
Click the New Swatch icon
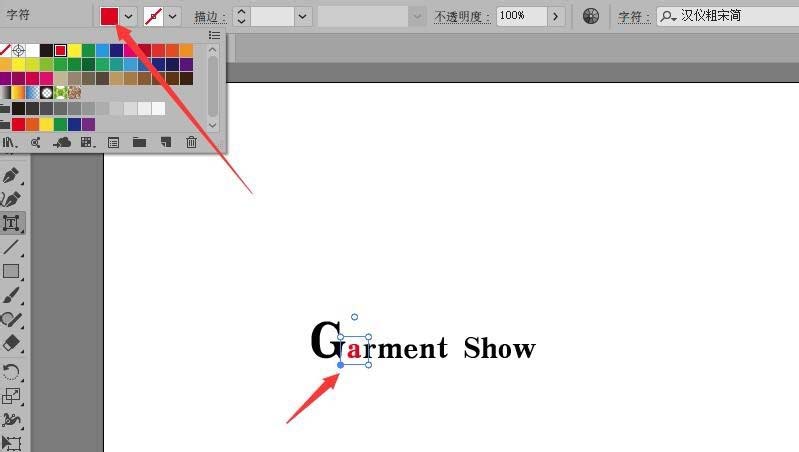coord(166,143)
